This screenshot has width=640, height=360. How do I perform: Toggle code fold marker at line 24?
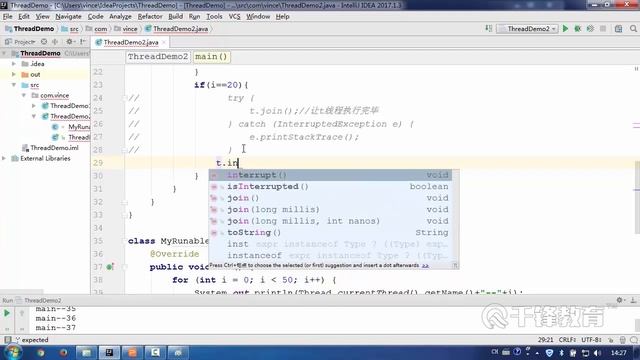(x=125, y=98)
